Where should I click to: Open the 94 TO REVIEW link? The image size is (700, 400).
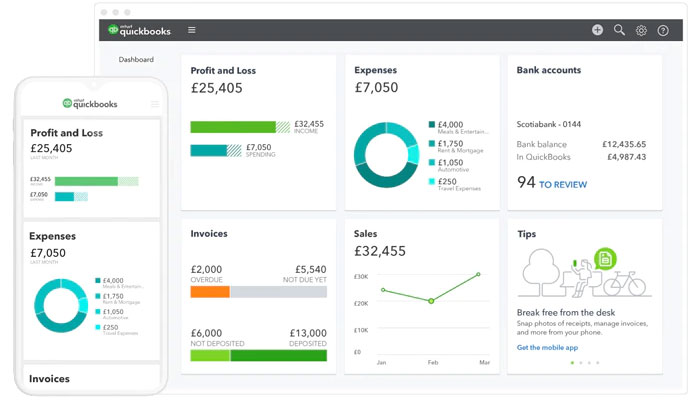552,183
